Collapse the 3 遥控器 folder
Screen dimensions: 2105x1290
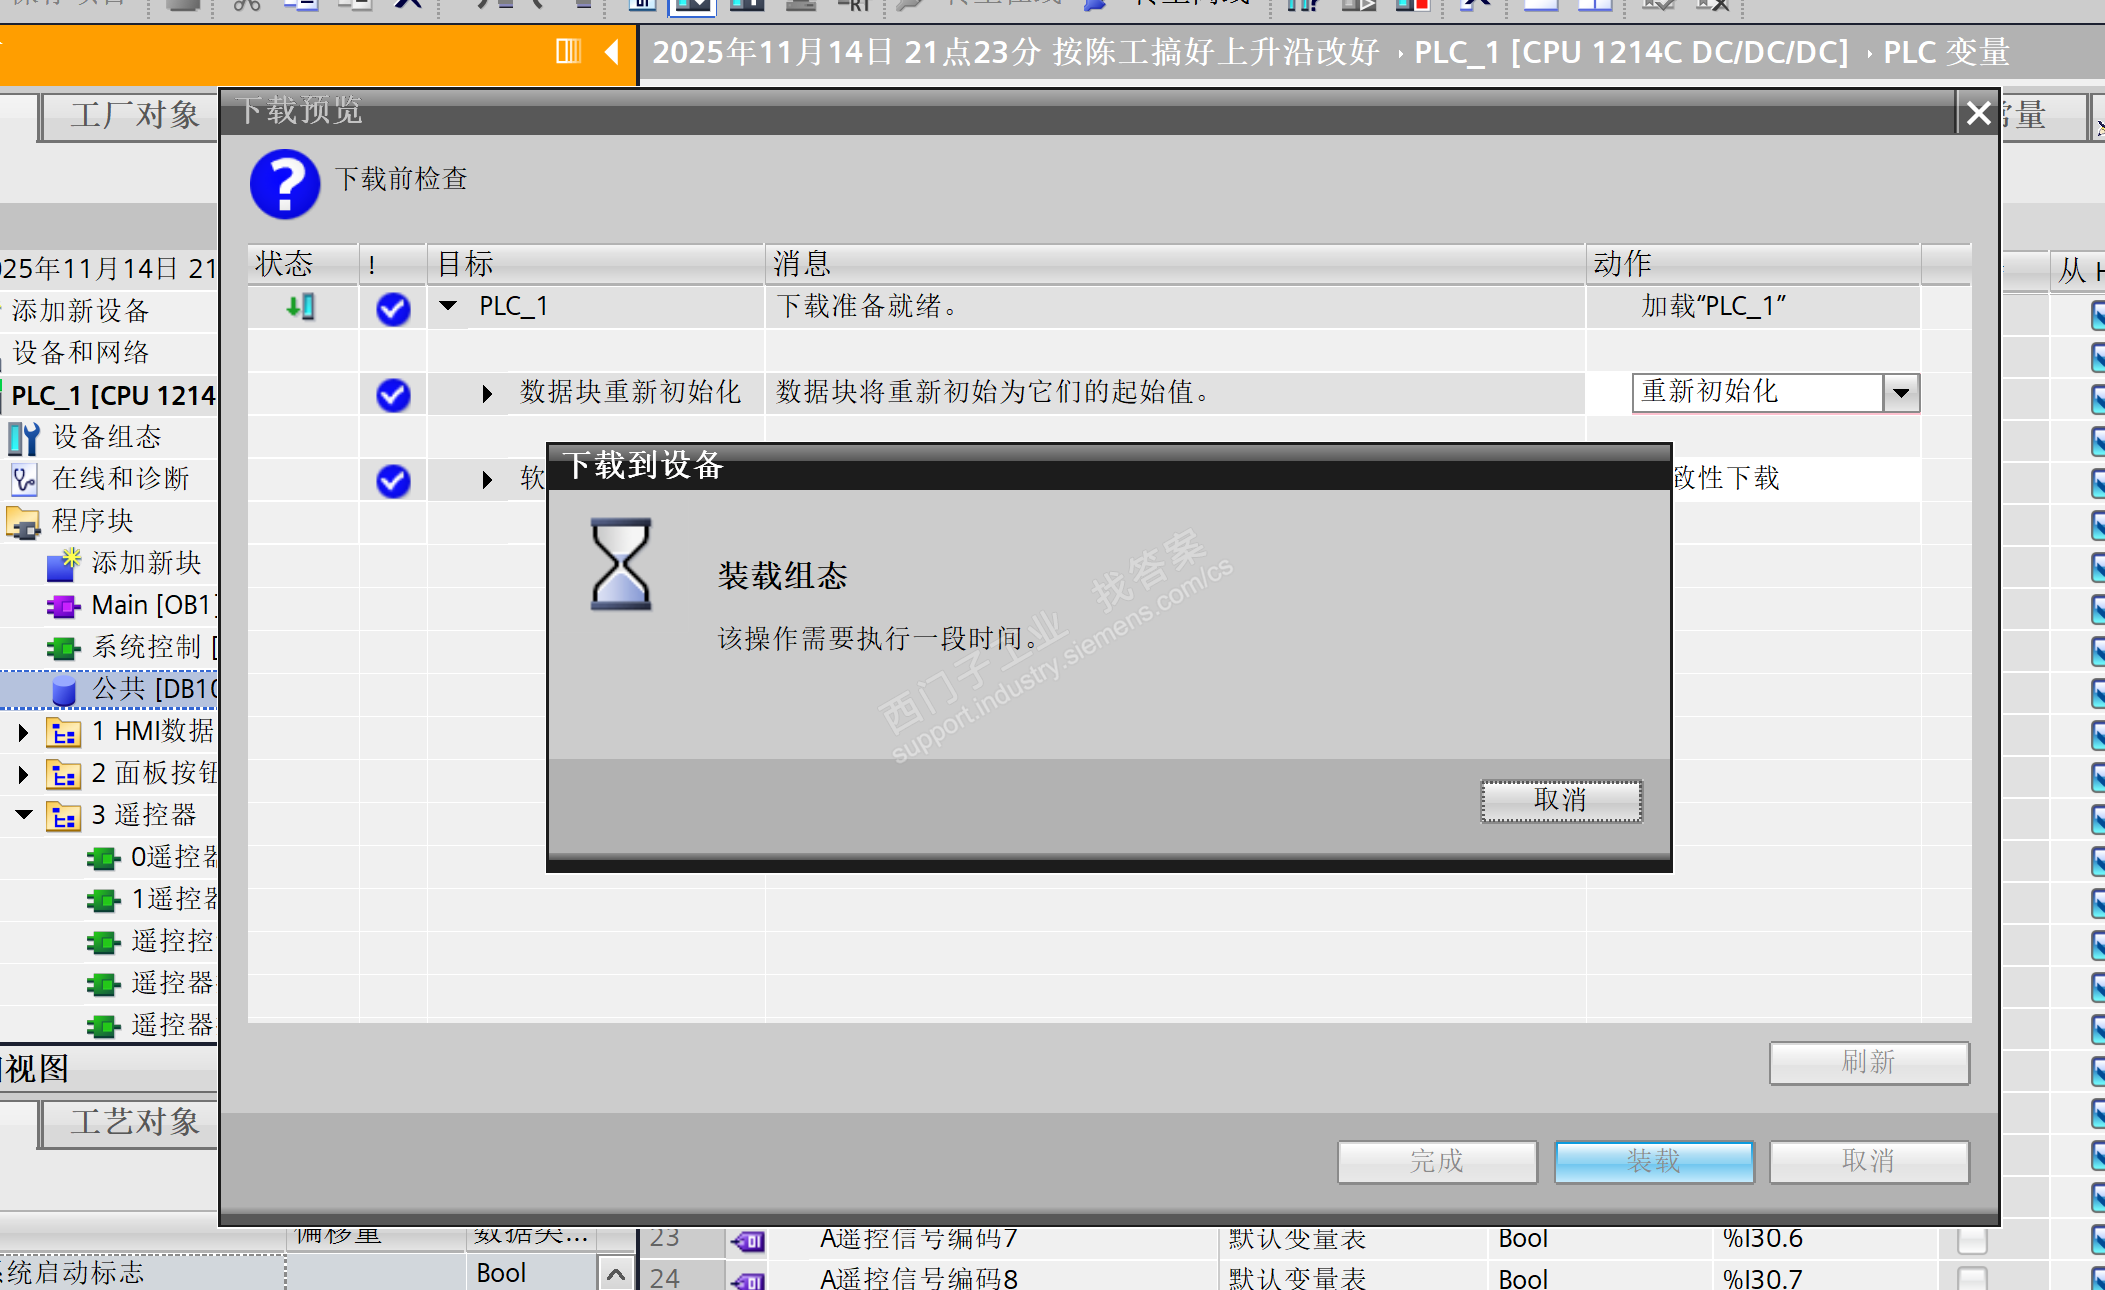(24, 815)
